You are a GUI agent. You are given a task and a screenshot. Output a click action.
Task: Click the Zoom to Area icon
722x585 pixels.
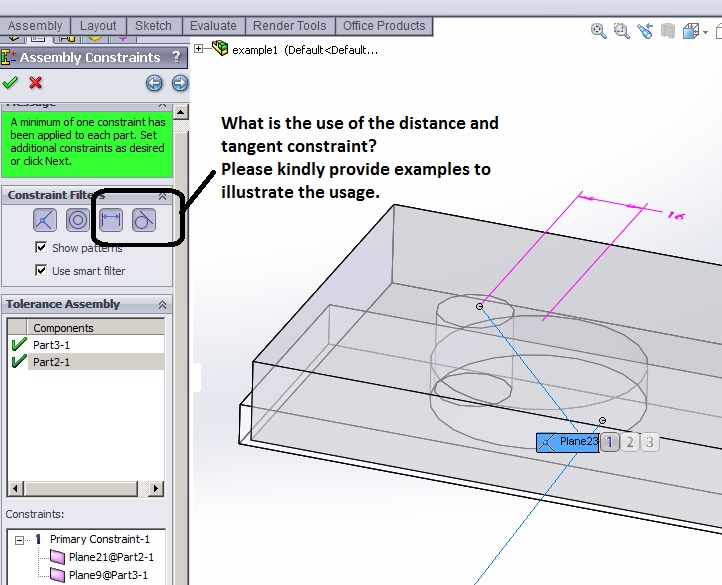click(622, 31)
